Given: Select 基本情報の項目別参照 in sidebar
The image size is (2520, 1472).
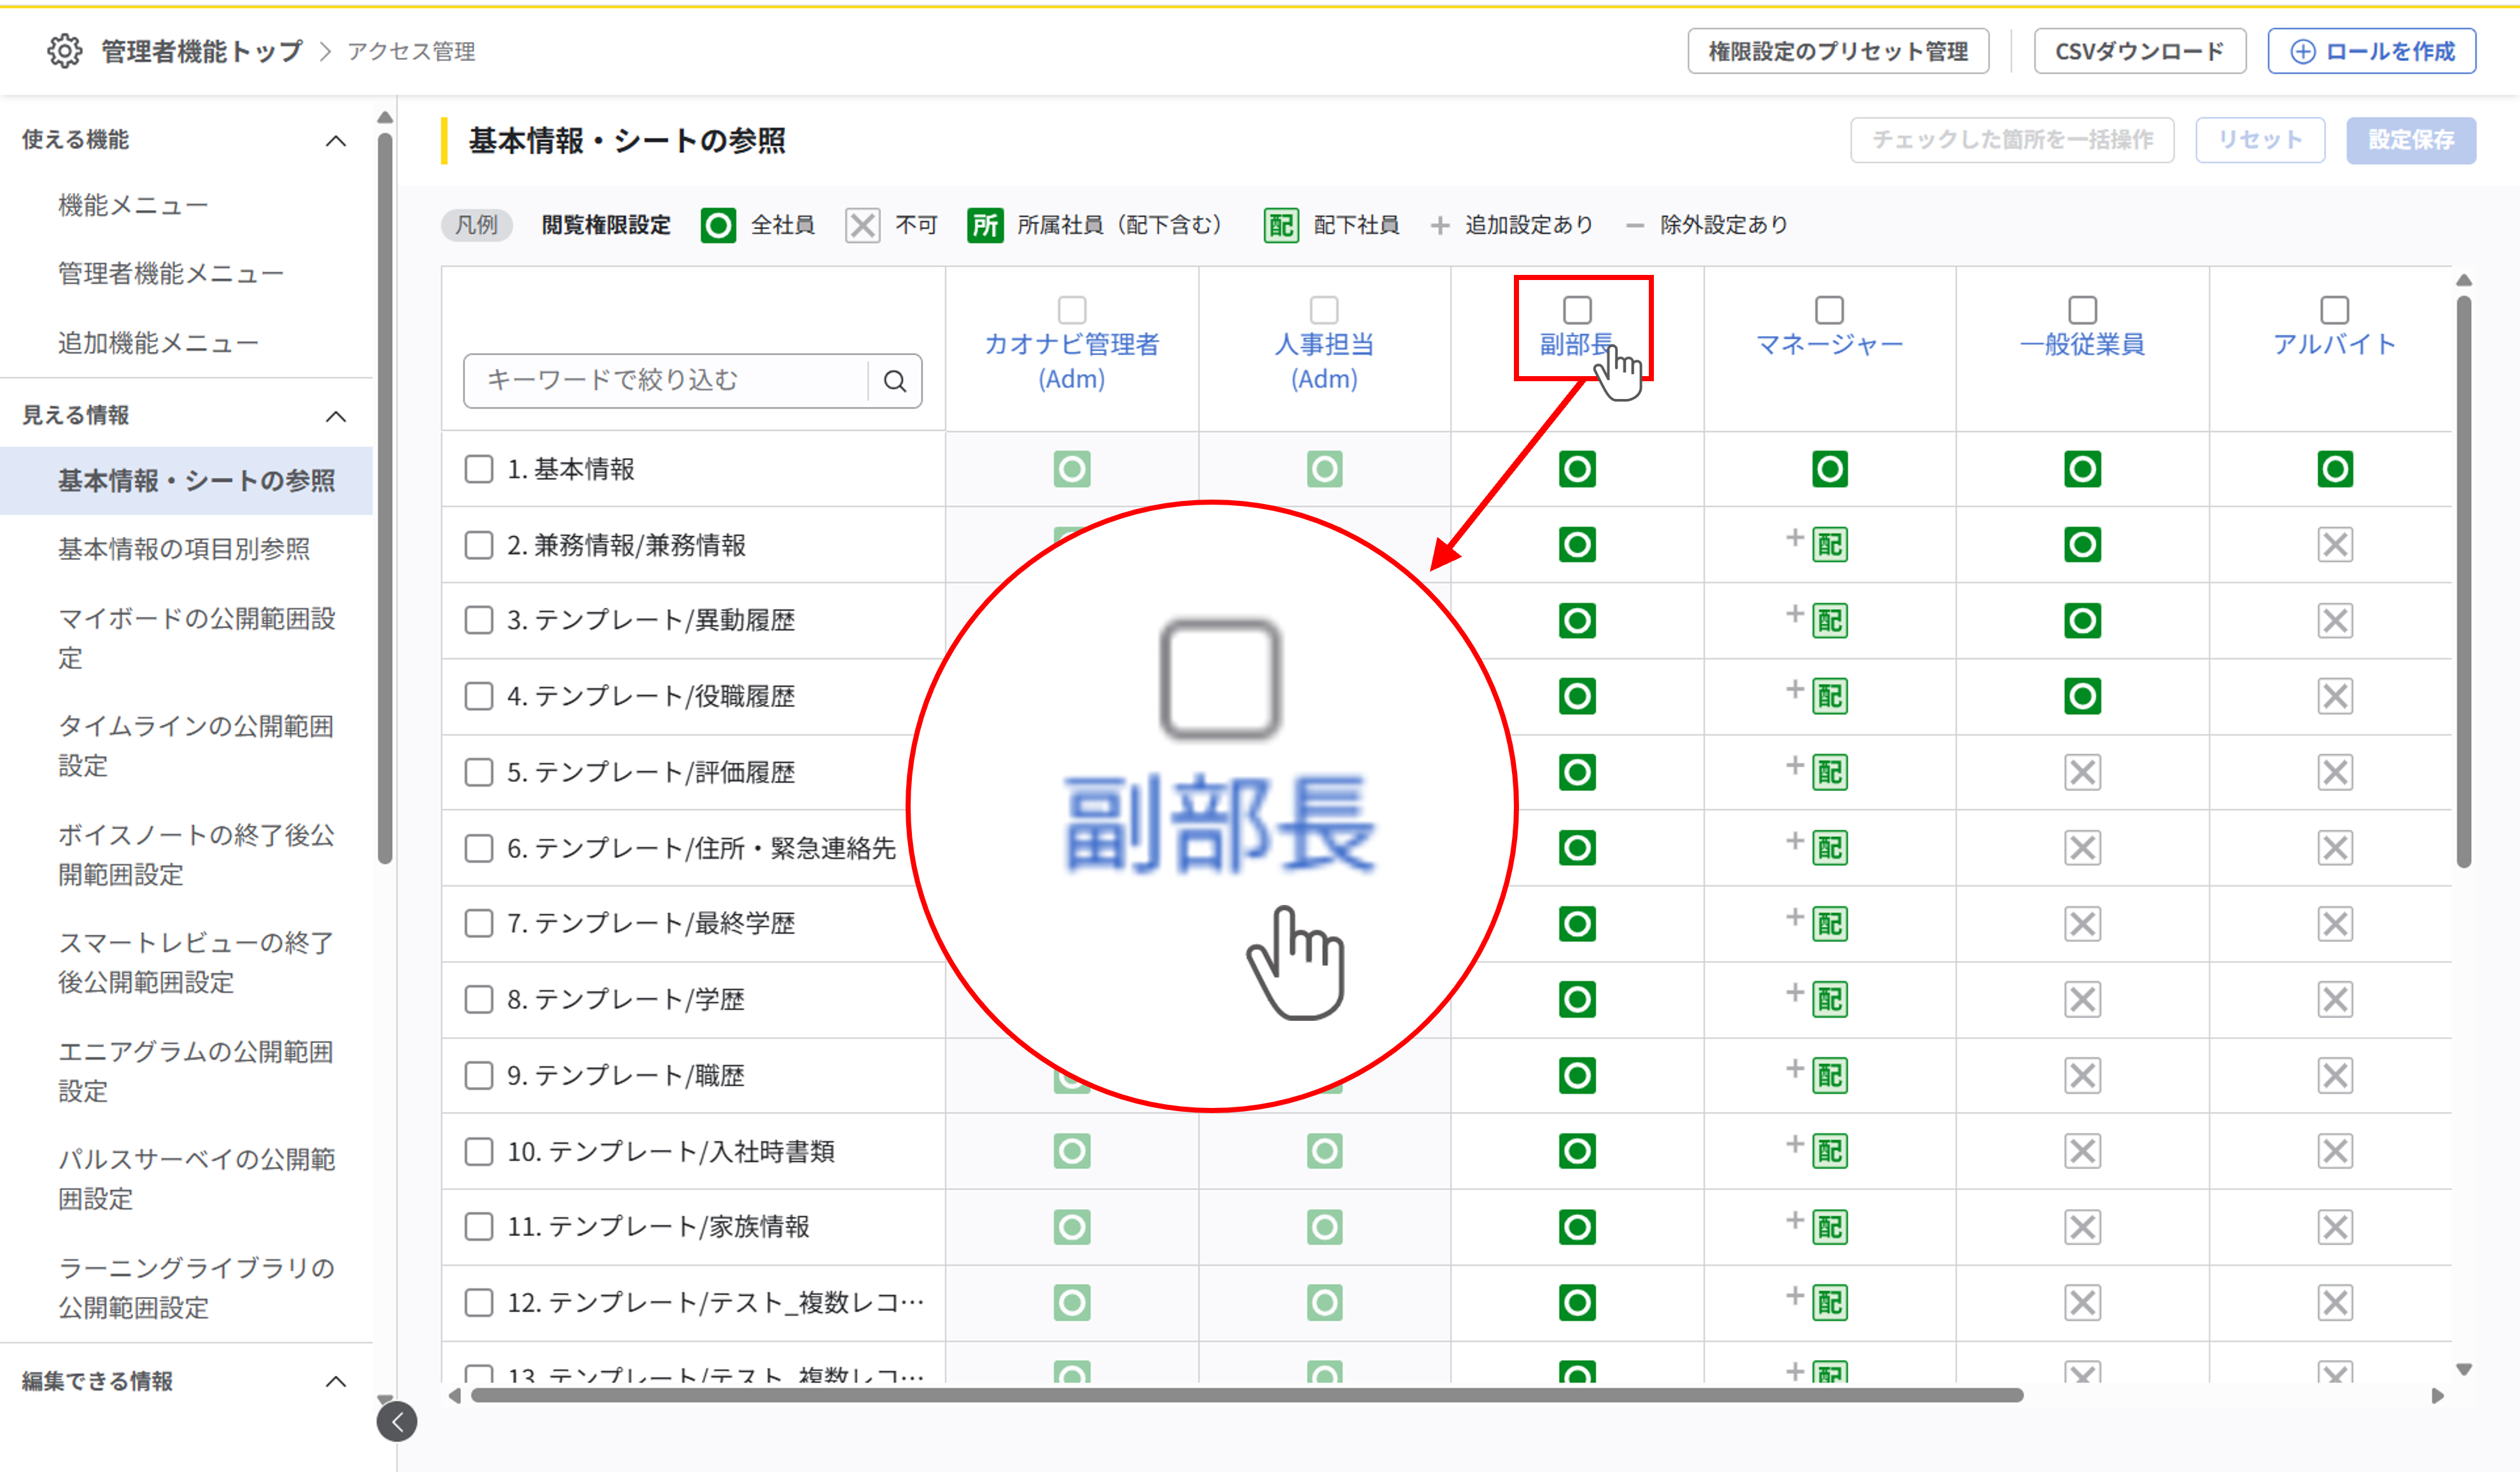Looking at the screenshot, I should (x=184, y=549).
